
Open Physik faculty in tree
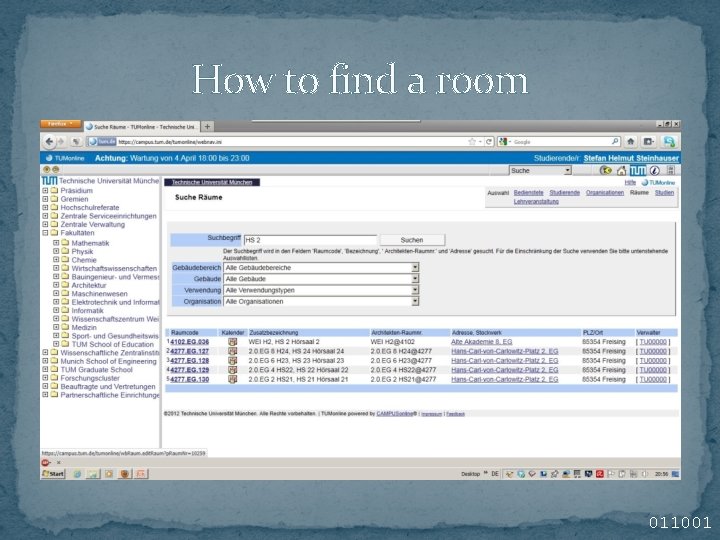82,252
